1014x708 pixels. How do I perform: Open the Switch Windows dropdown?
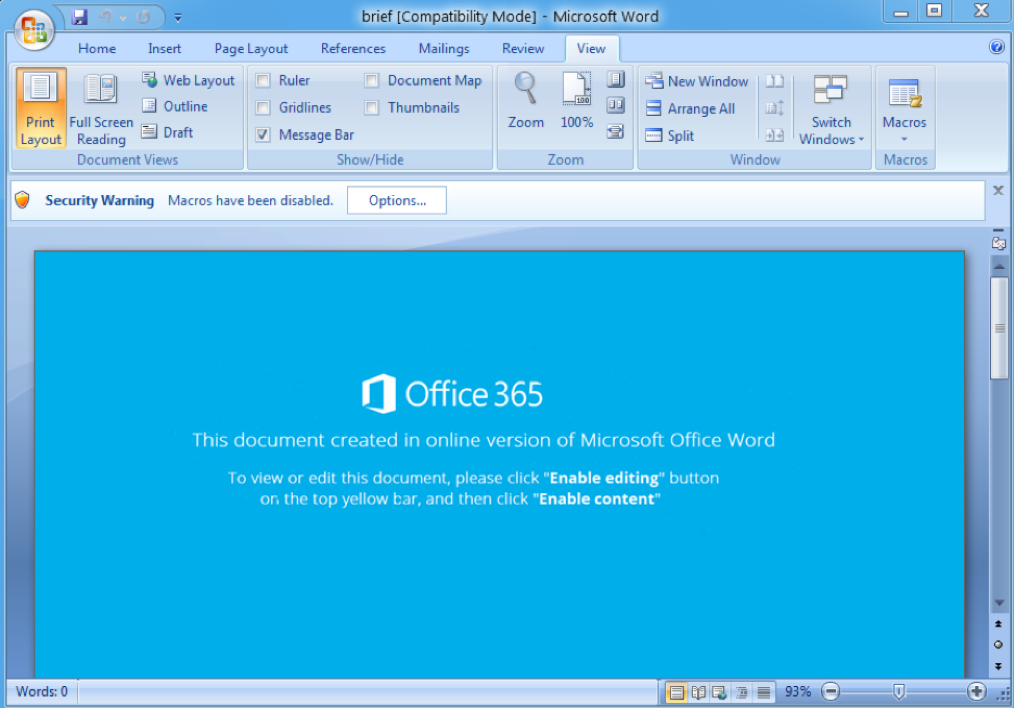click(831, 109)
